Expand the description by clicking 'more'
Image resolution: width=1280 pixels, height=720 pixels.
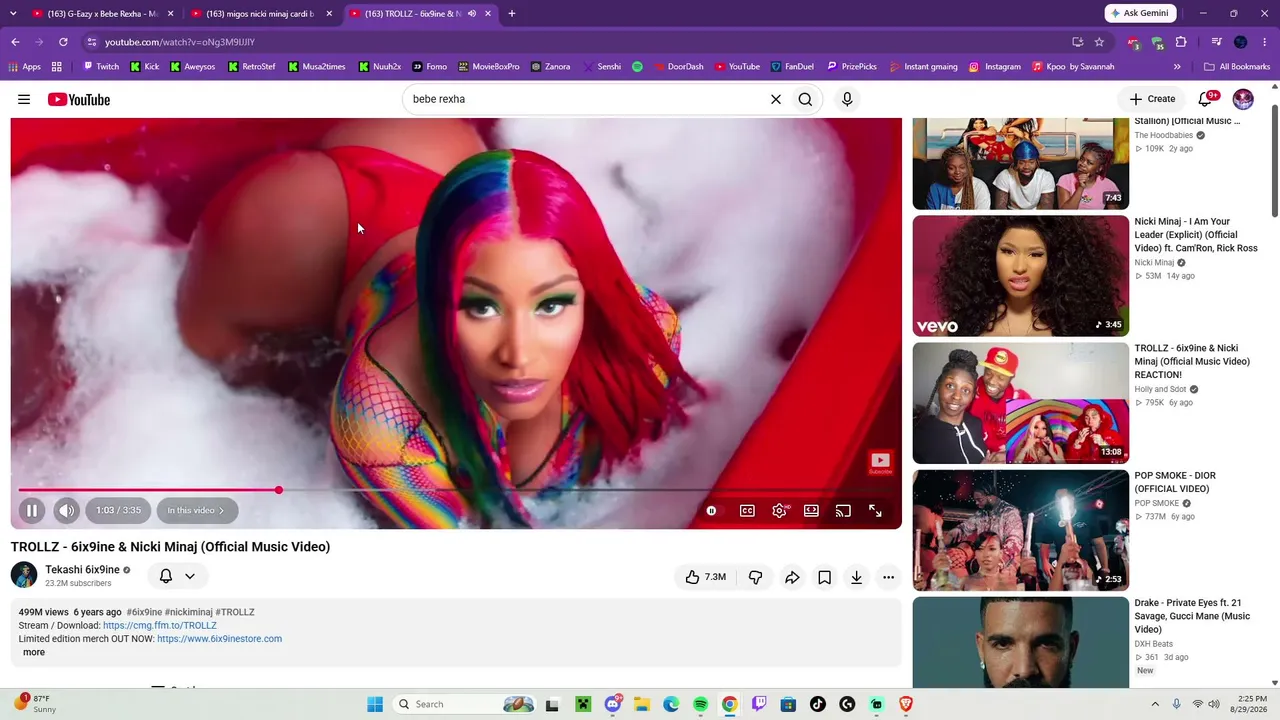point(34,652)
